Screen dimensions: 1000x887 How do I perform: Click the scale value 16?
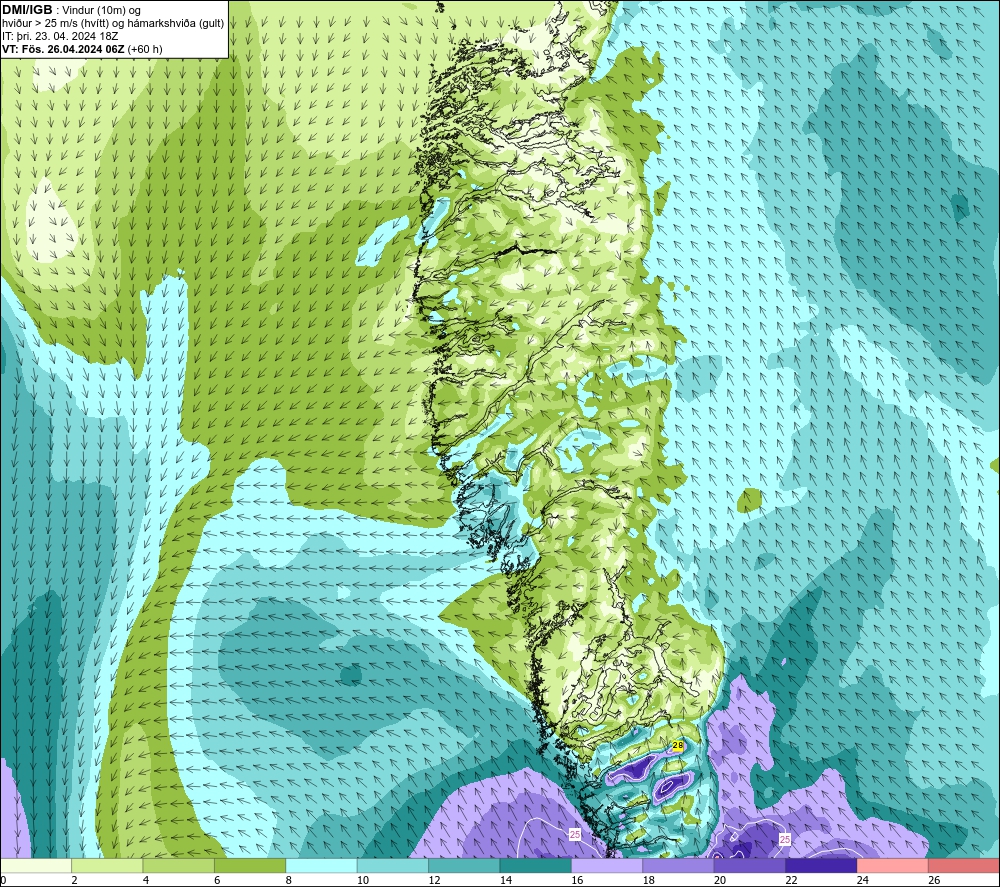tap(577, 880)
